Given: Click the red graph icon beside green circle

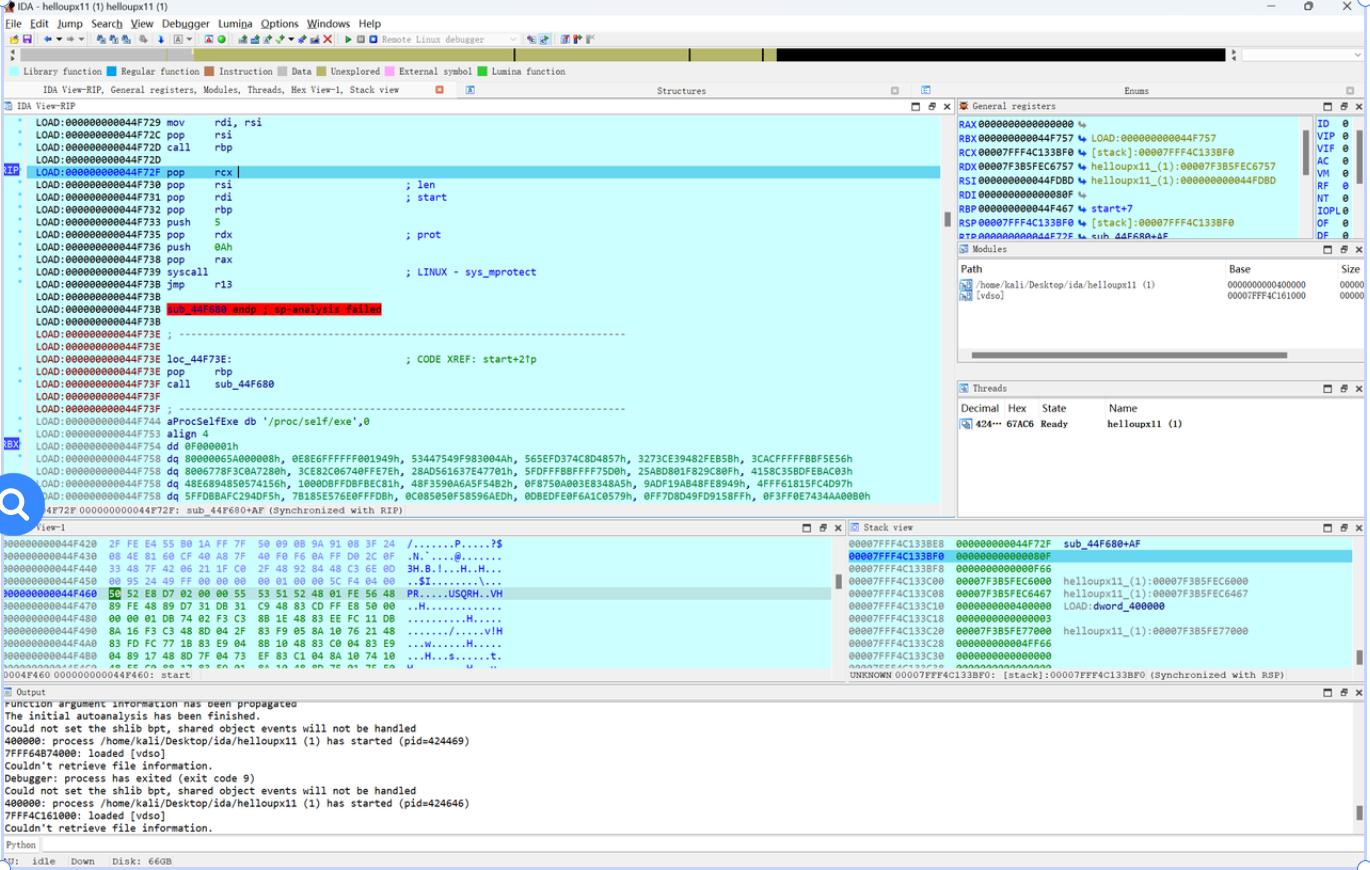Looking at the screenshot, I should 208,39.
